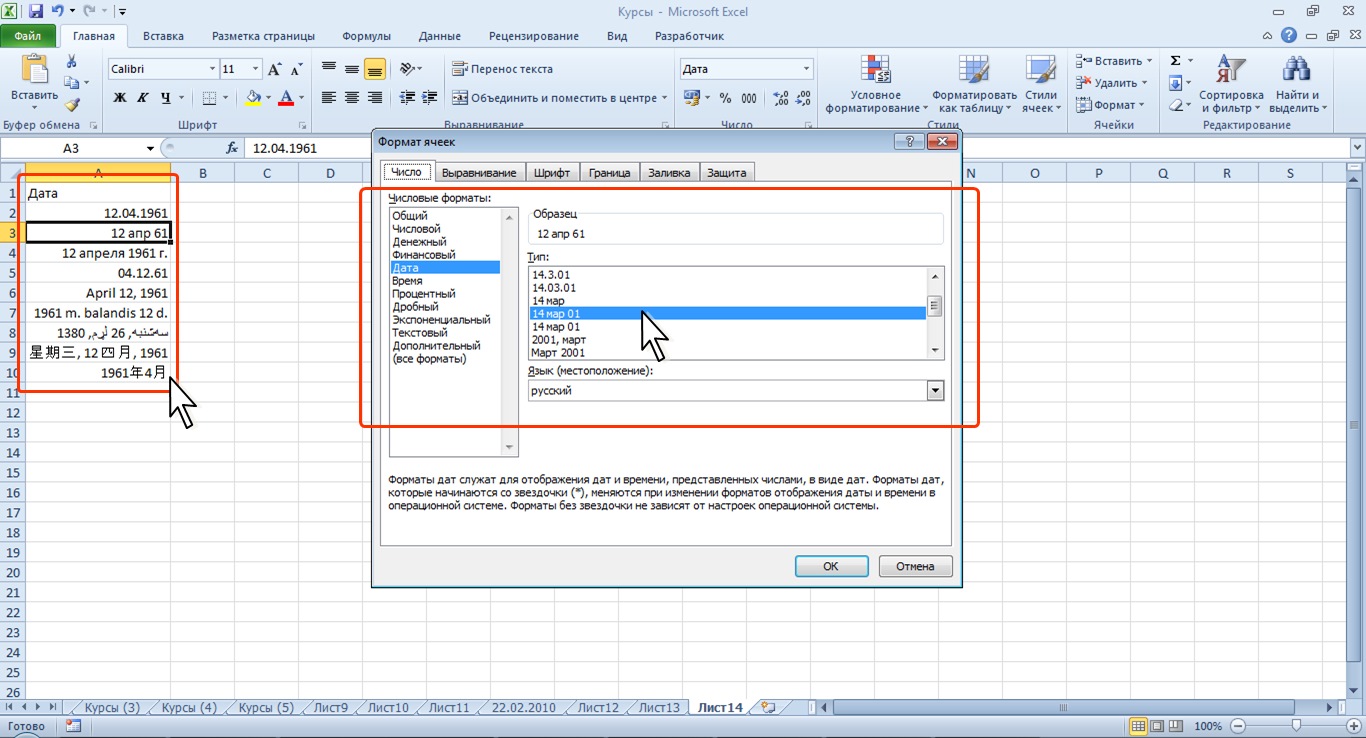Select Время in number formats list
The height and width of the screenshot is (738, 1366).
tap(407, 281)
